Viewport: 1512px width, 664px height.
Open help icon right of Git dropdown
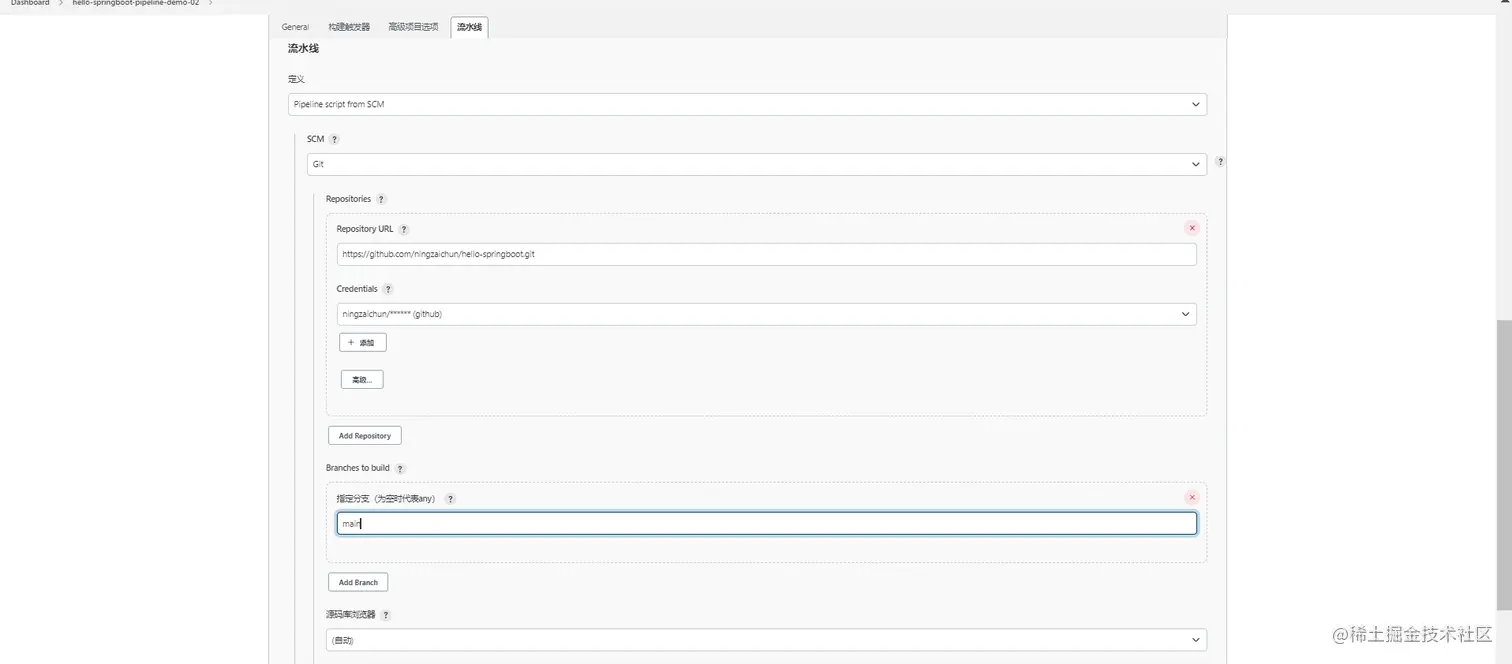click(1220, 161)
